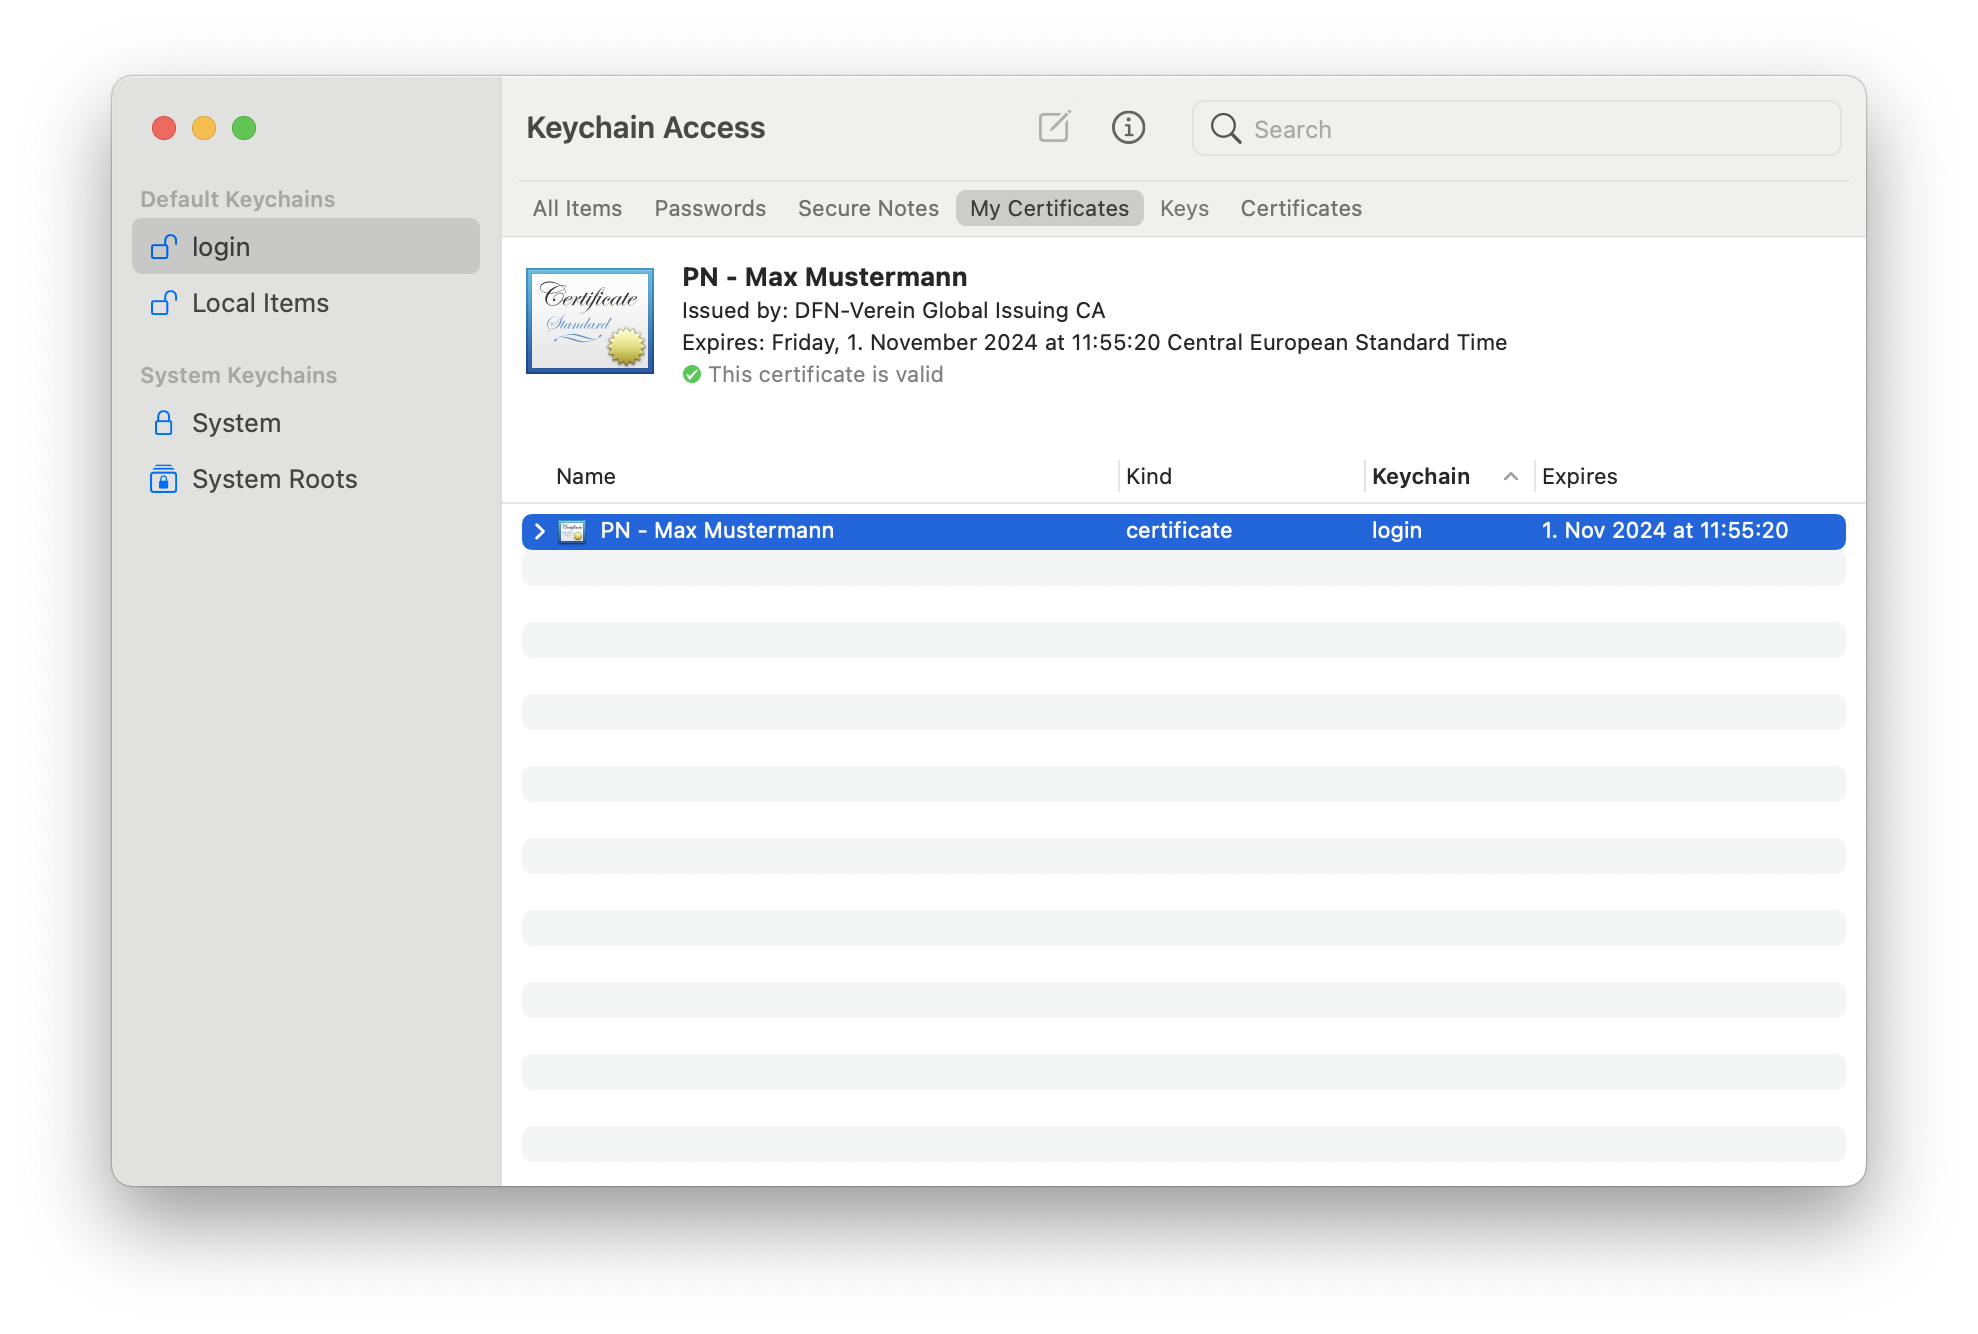This screenshot has height=1334, width=1978.
Task: Click the compose new item icon
Action: pyautogui.click(x=1054, y=127)
